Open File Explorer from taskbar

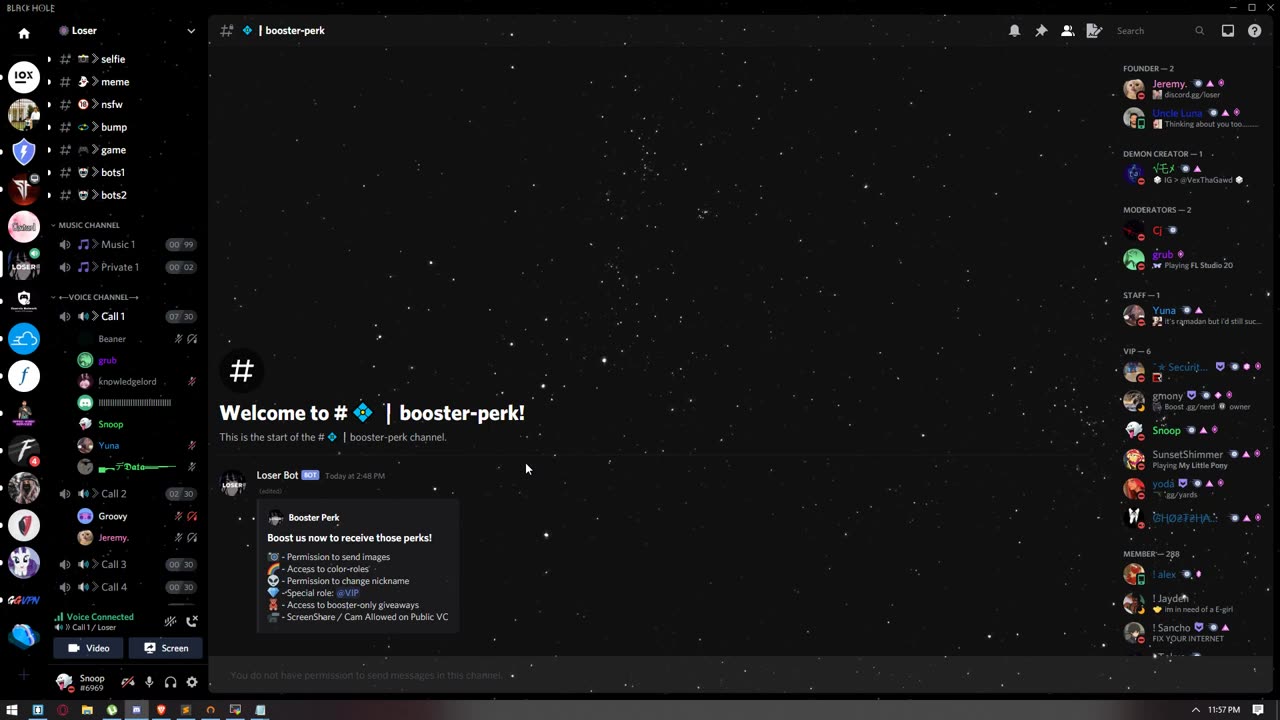pos(87,710)
